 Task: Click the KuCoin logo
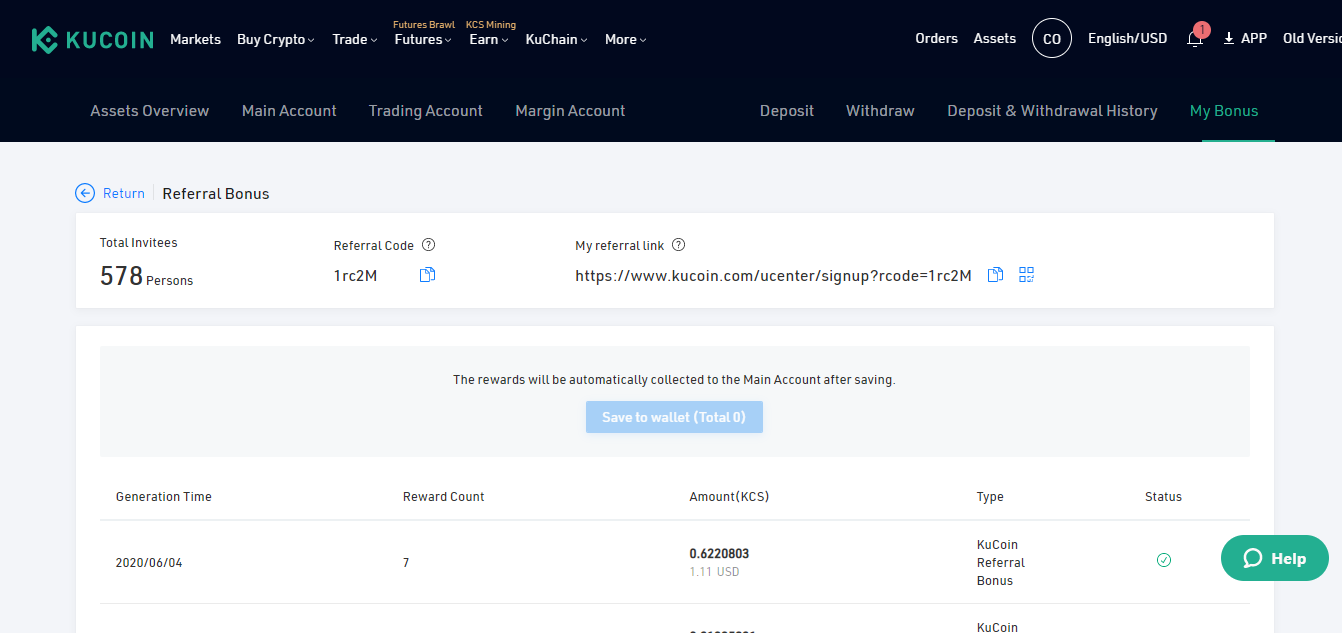(x=92, y=40)
